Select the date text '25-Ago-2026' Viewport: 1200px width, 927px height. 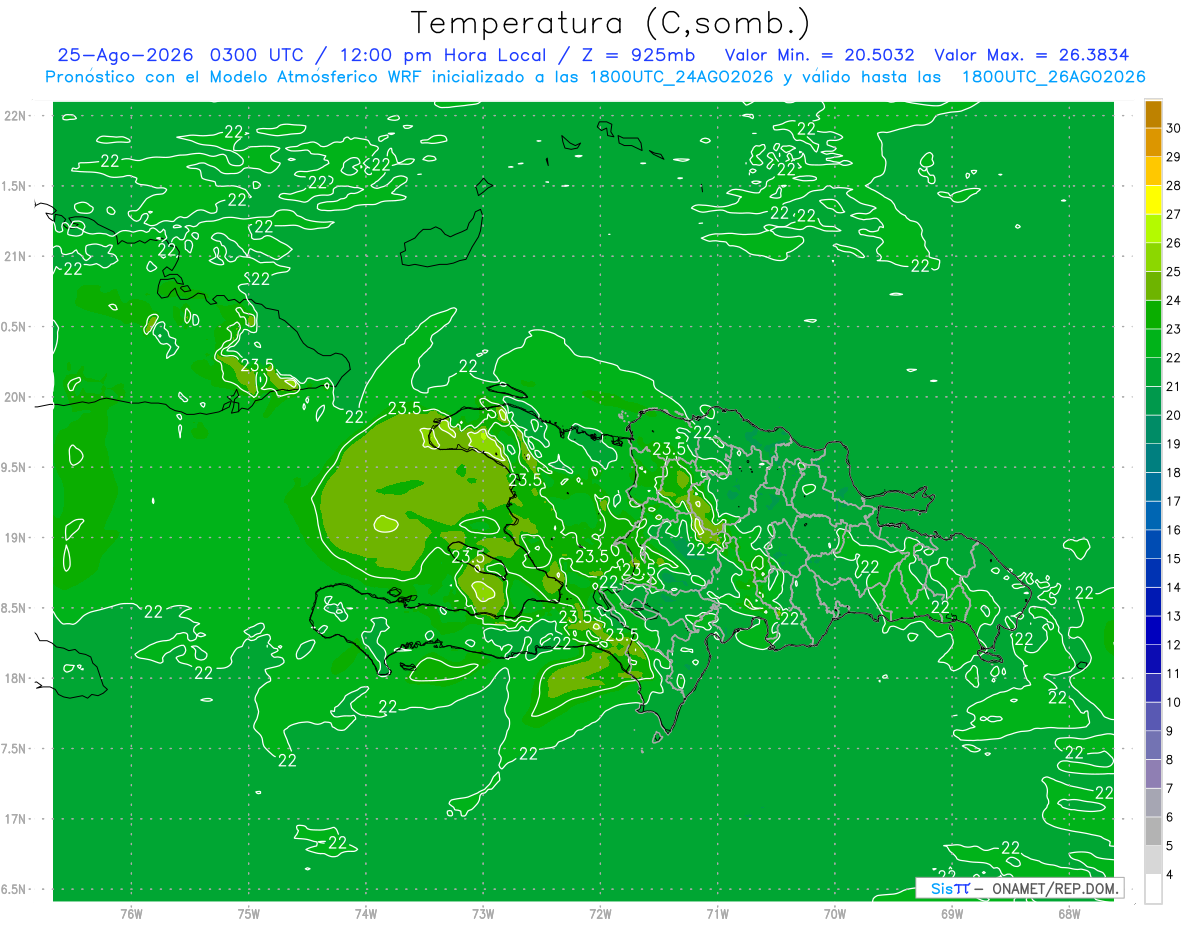[x=124, y=55]
